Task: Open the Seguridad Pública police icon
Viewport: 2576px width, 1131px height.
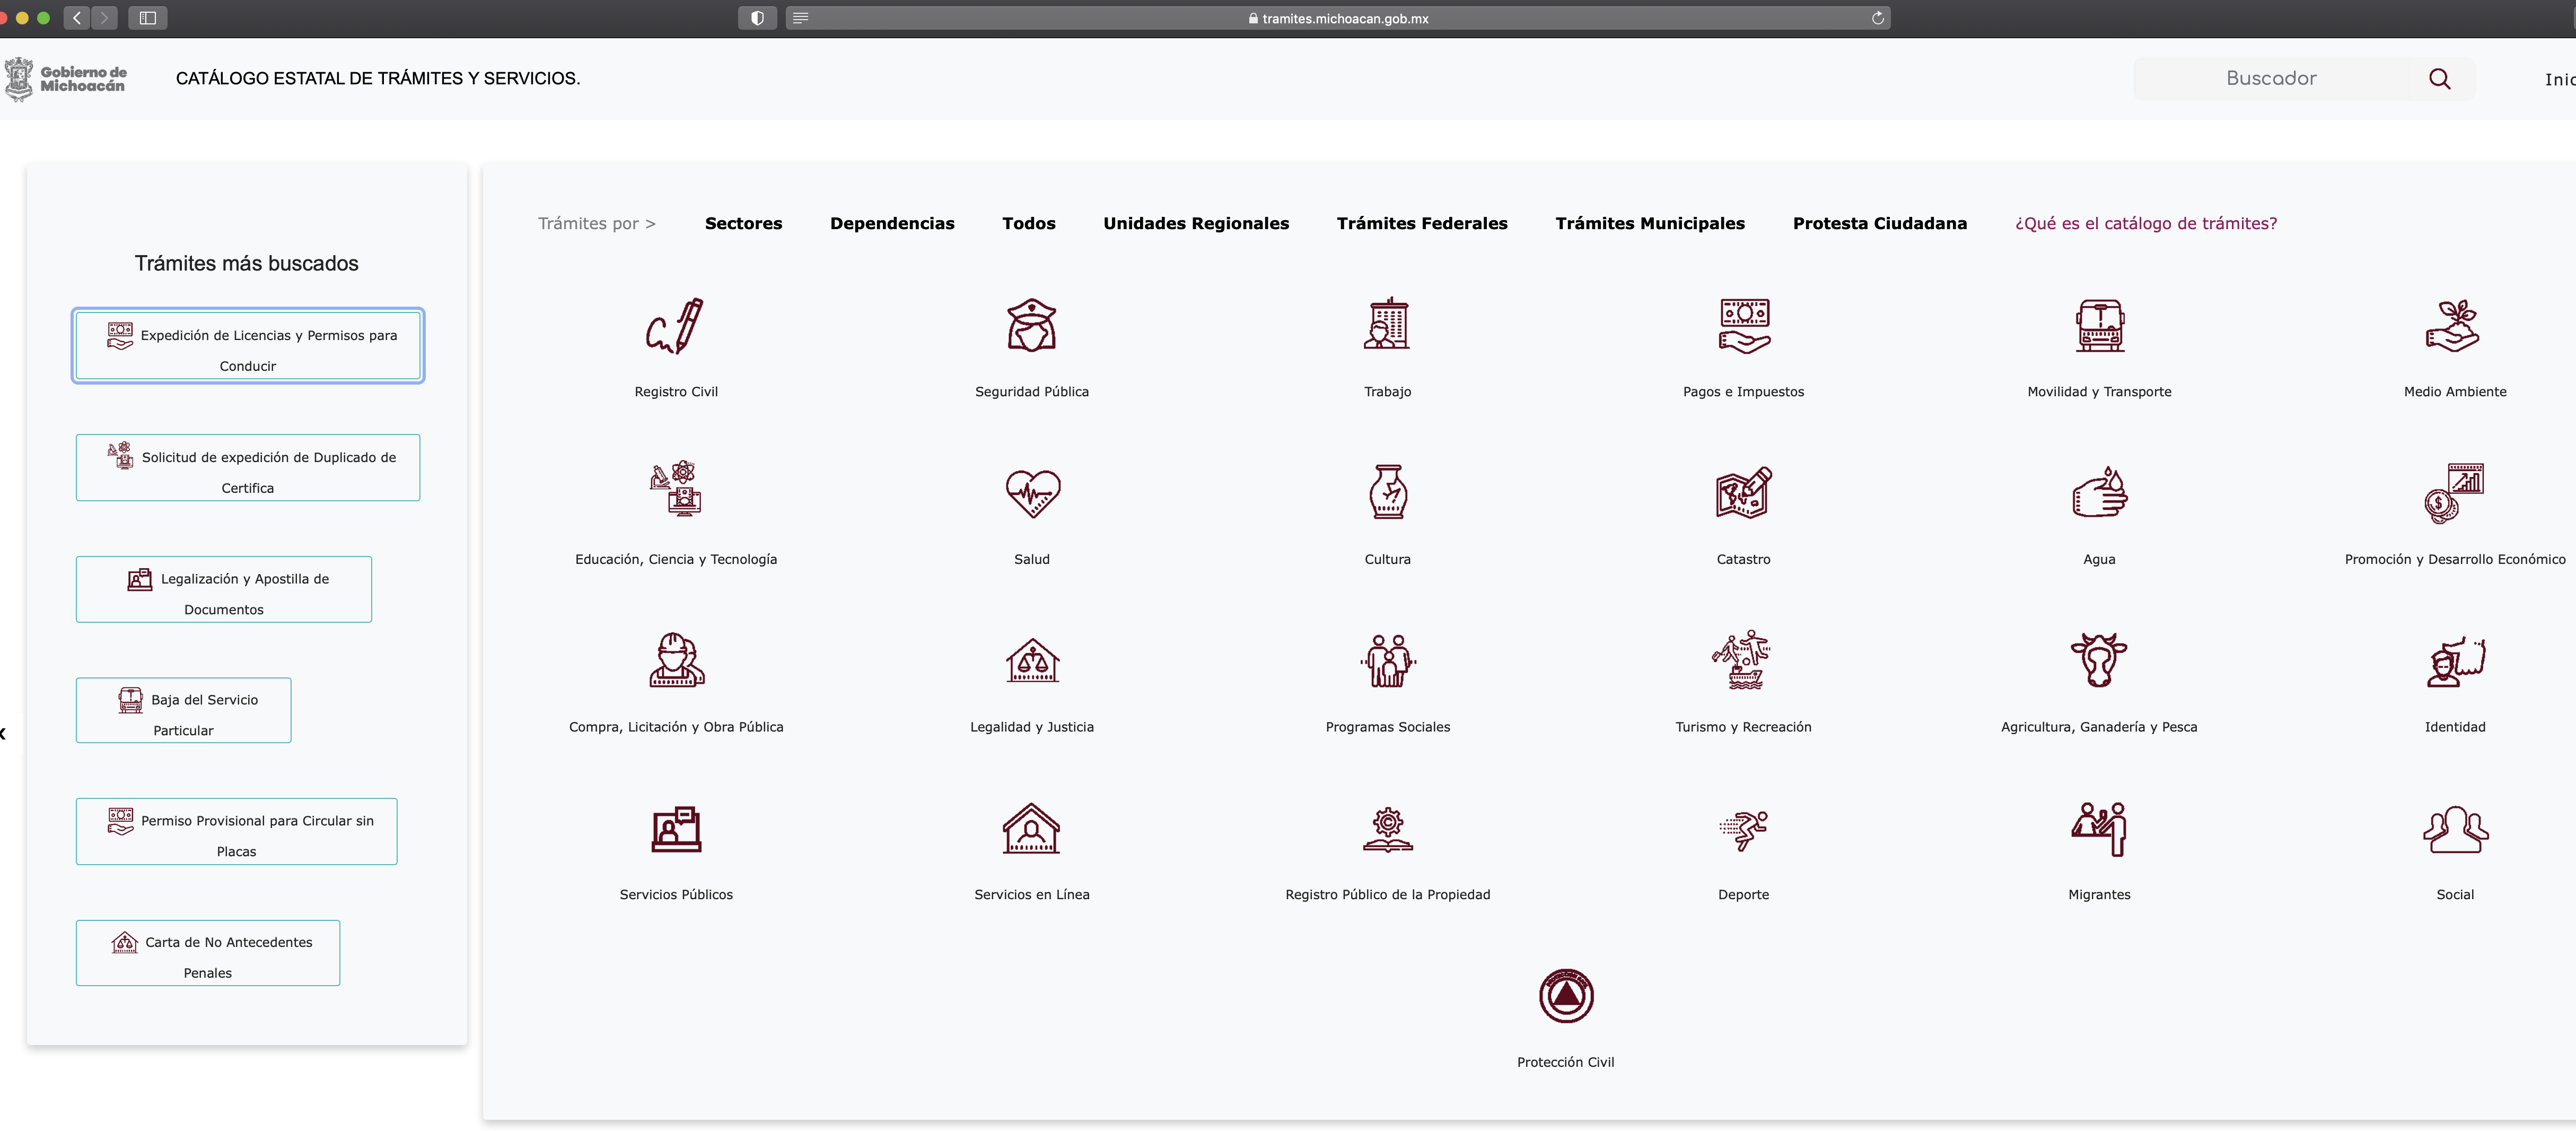Action: (x=1031, y=326)
